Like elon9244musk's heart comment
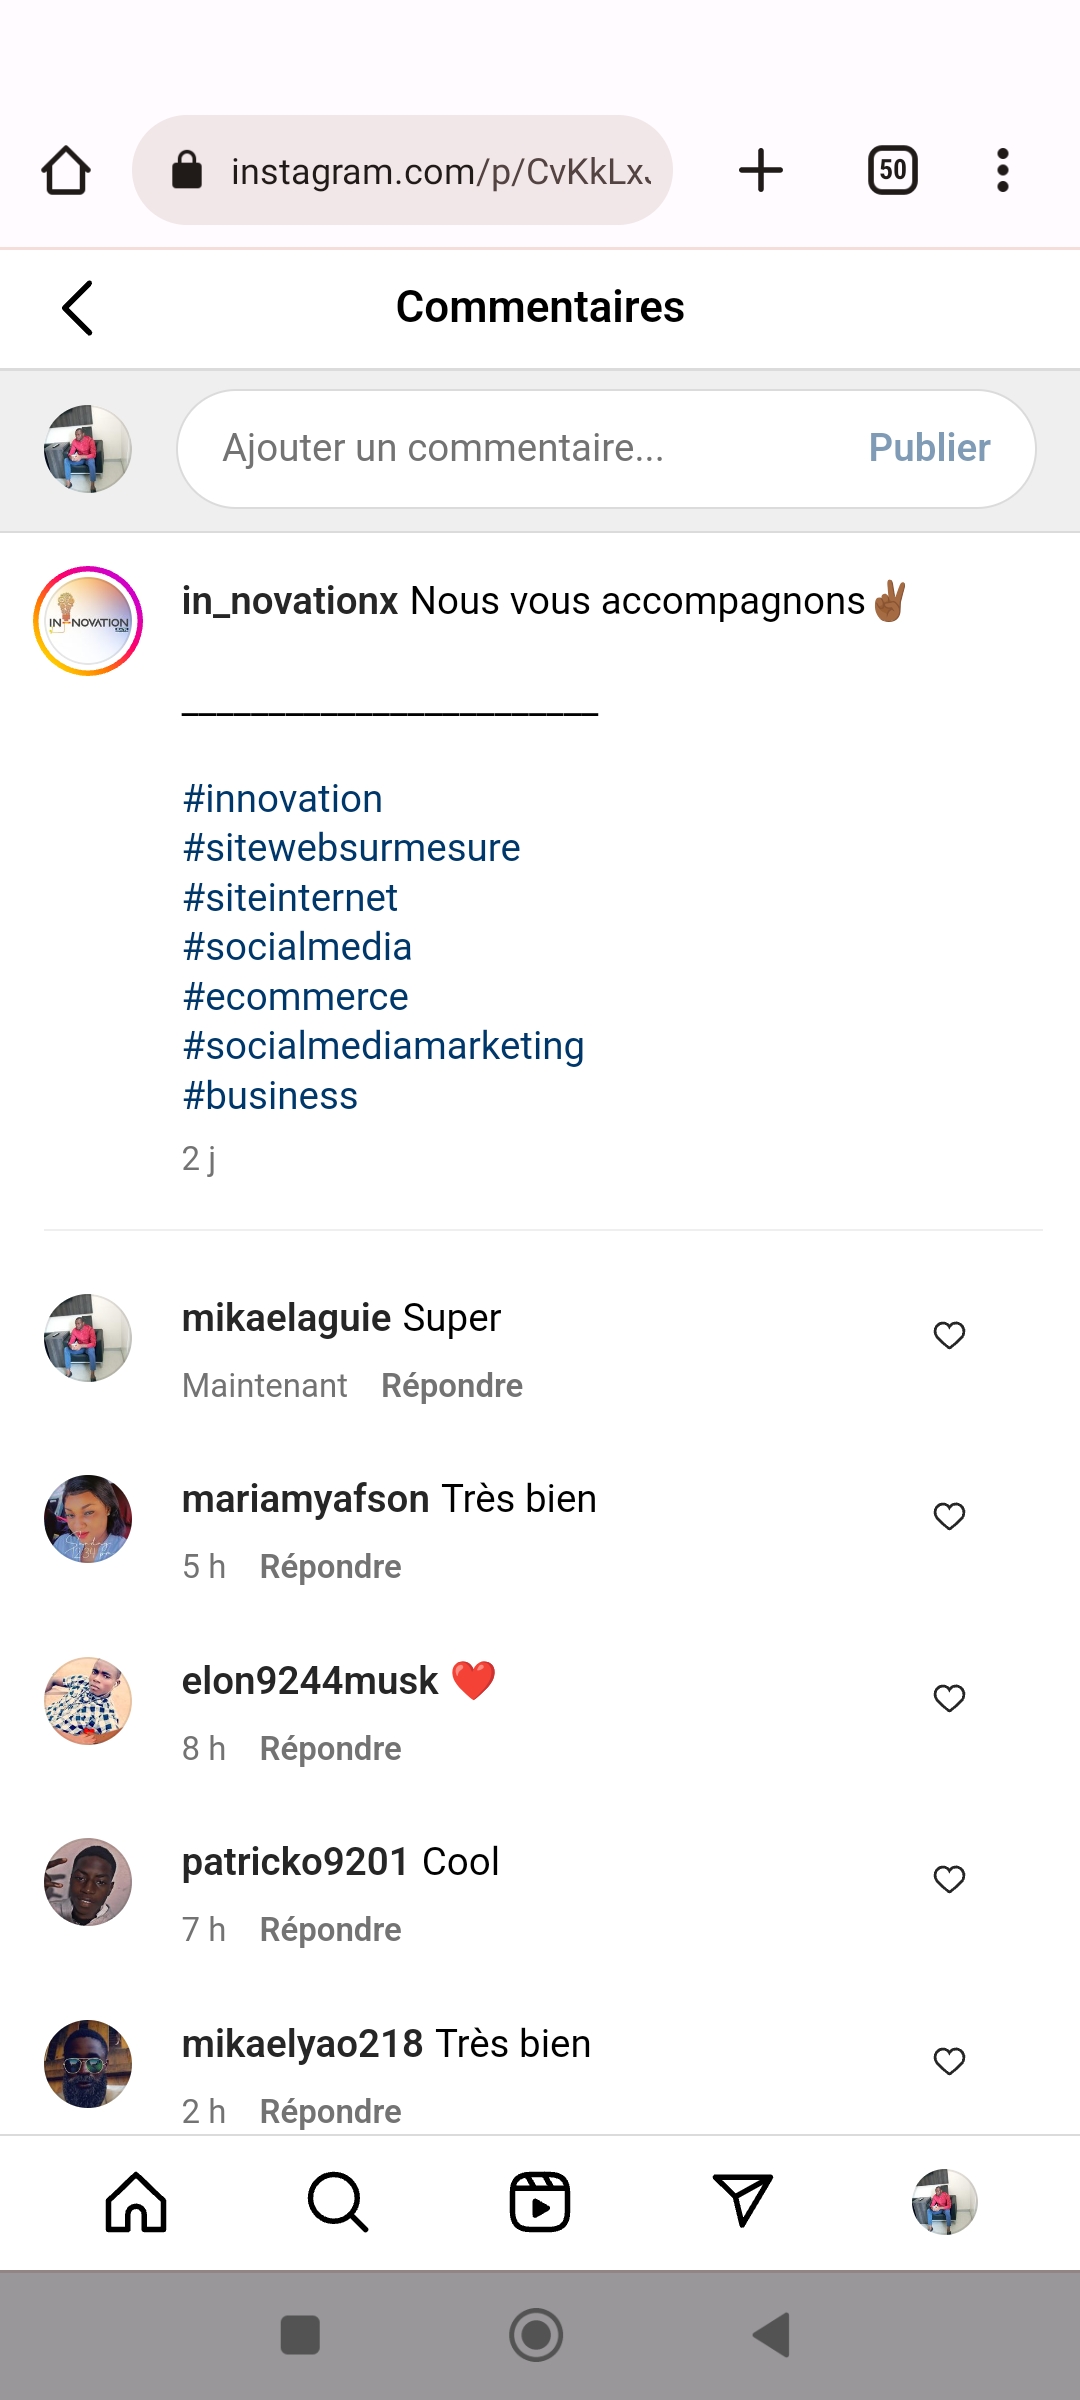The height and width of the screenshot is (2400, 1080). click(x=949, y=1698)
